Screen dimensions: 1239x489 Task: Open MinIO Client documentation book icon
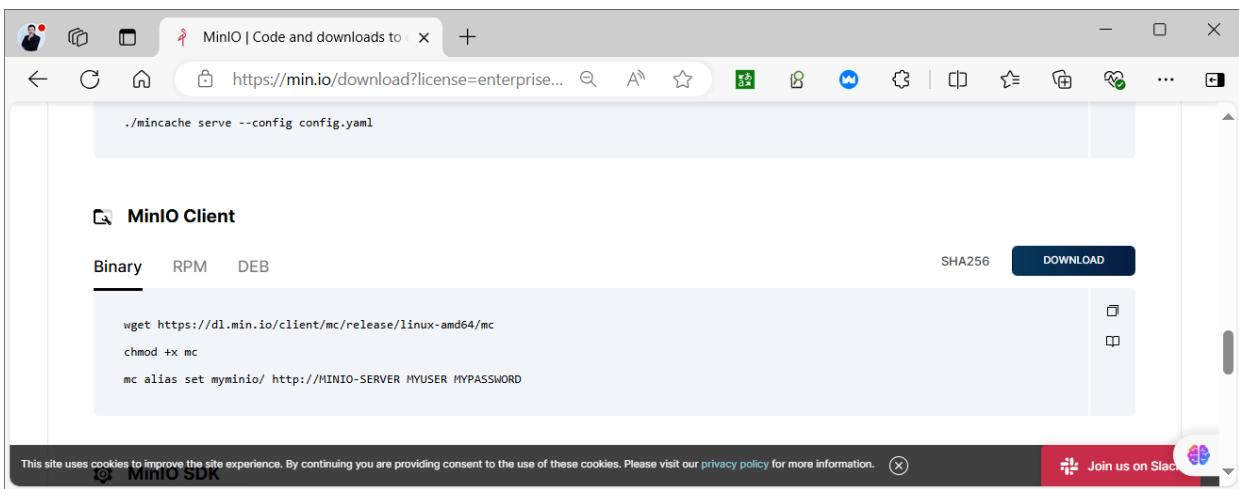[x=1111, y=342]
